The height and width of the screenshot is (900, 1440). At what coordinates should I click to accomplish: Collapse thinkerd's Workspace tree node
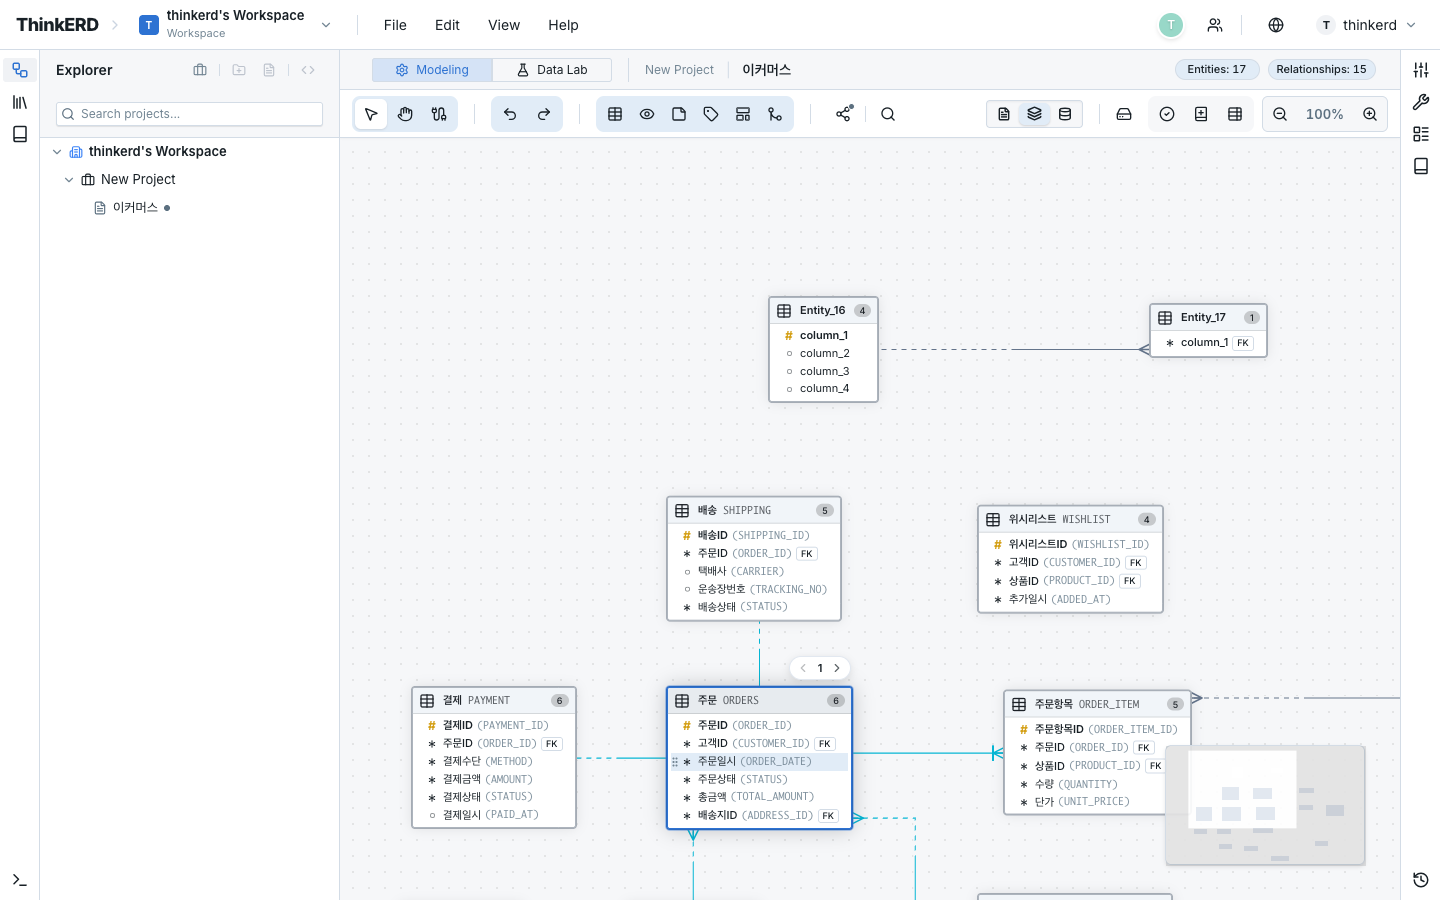[57, 152]
